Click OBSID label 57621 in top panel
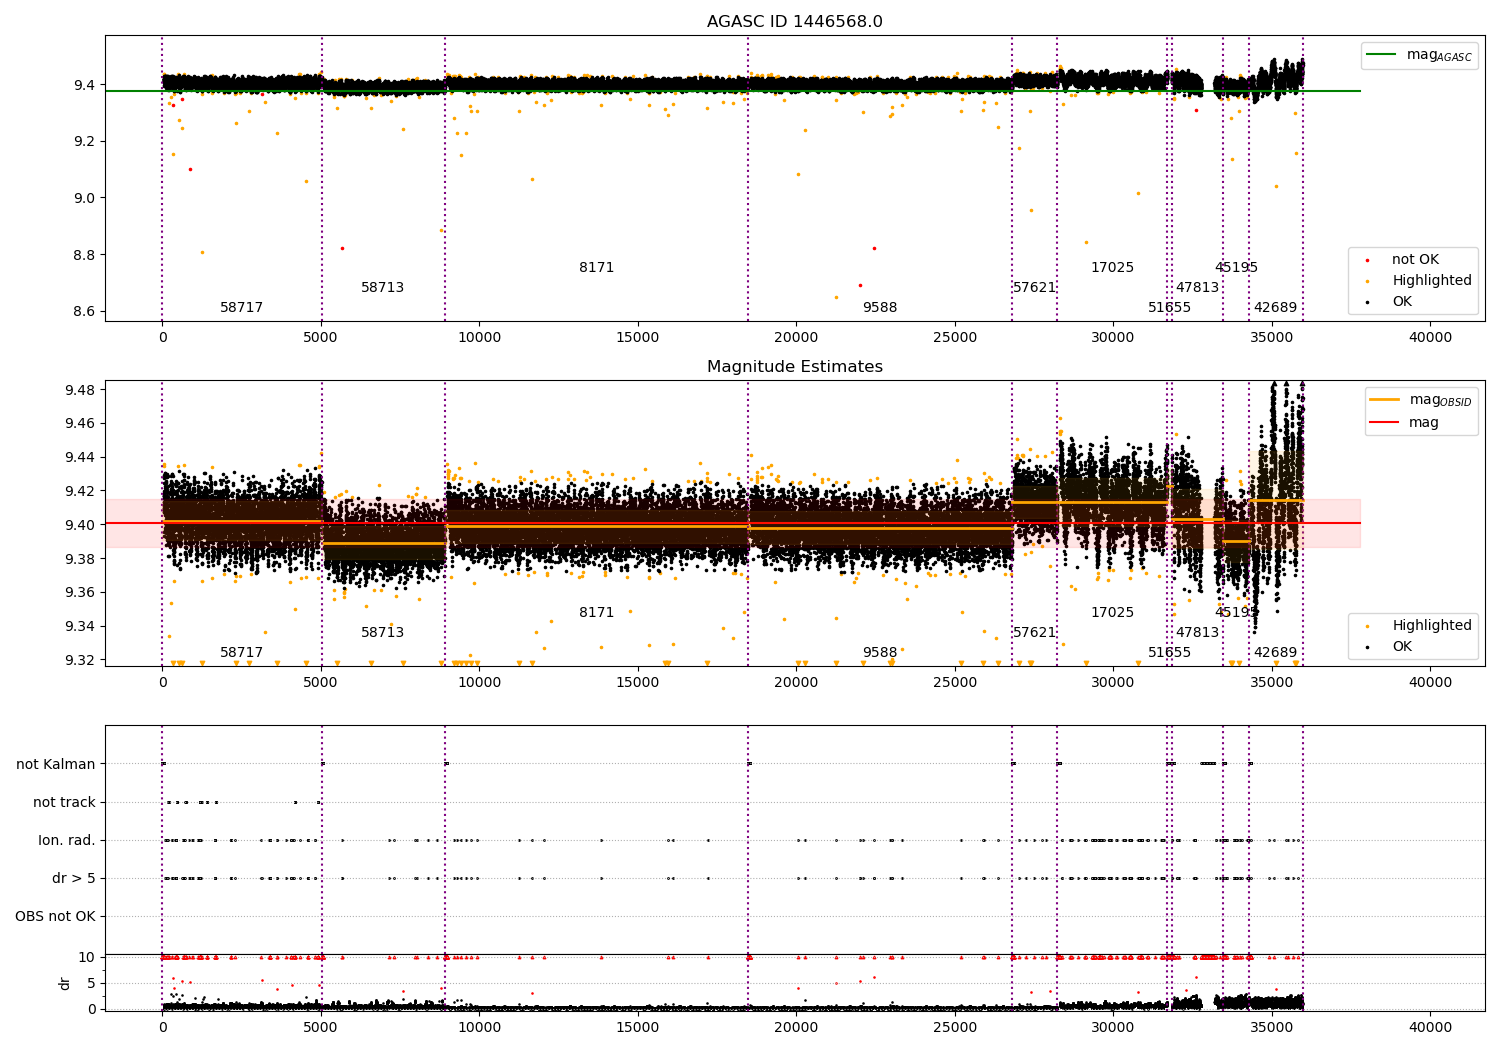 pyautogui.click(x=1034, y=288)
